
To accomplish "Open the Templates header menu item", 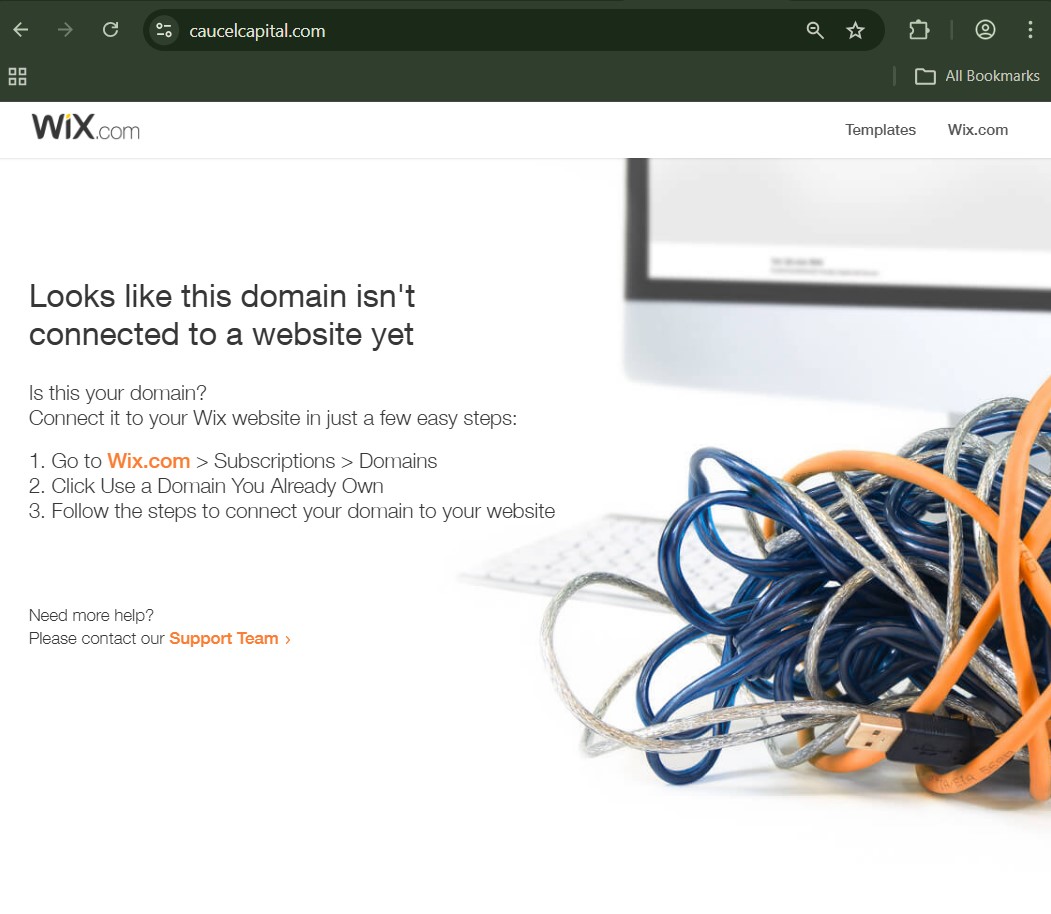I will pyautogui.click(x=880, y=130).
